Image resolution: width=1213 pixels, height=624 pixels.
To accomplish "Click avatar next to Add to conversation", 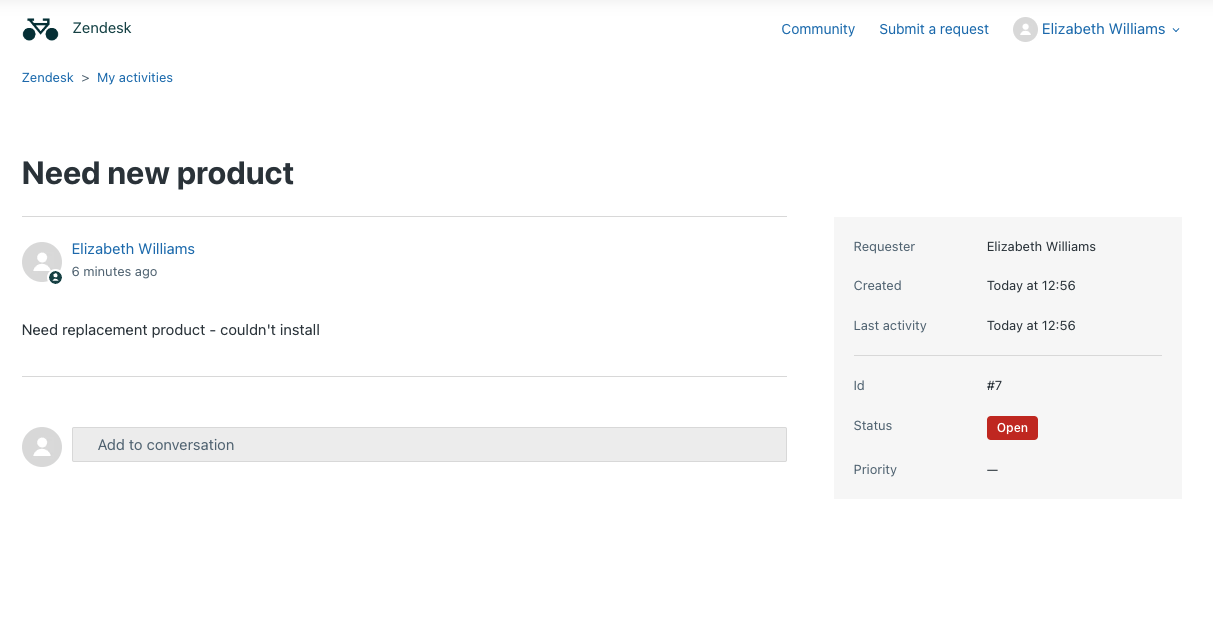I will [x=42, y=446].
